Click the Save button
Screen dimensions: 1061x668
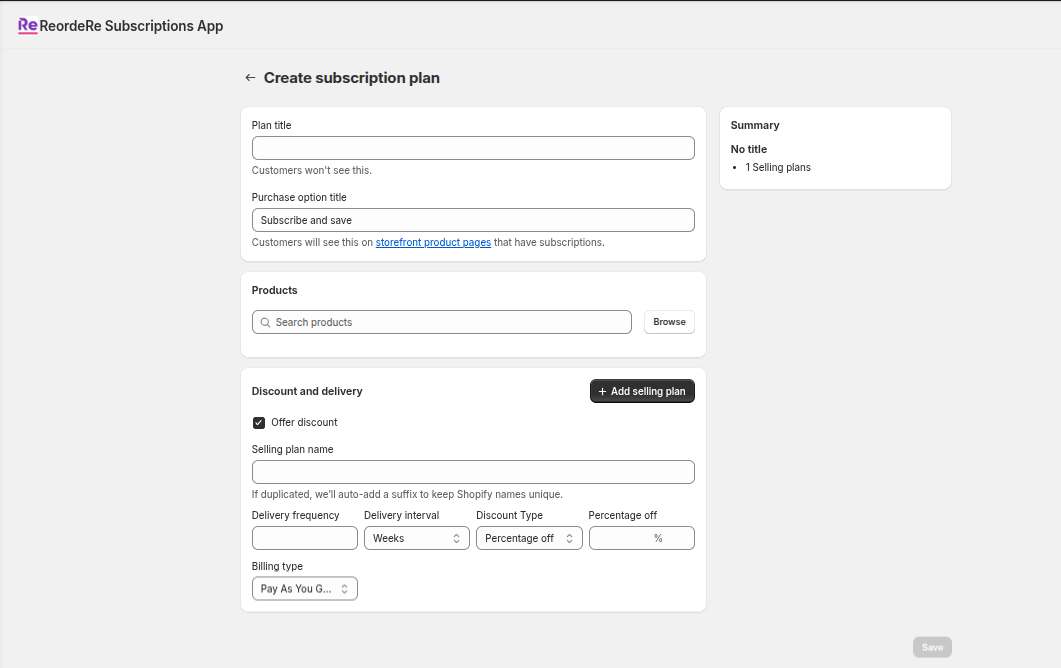pos(932,647)
